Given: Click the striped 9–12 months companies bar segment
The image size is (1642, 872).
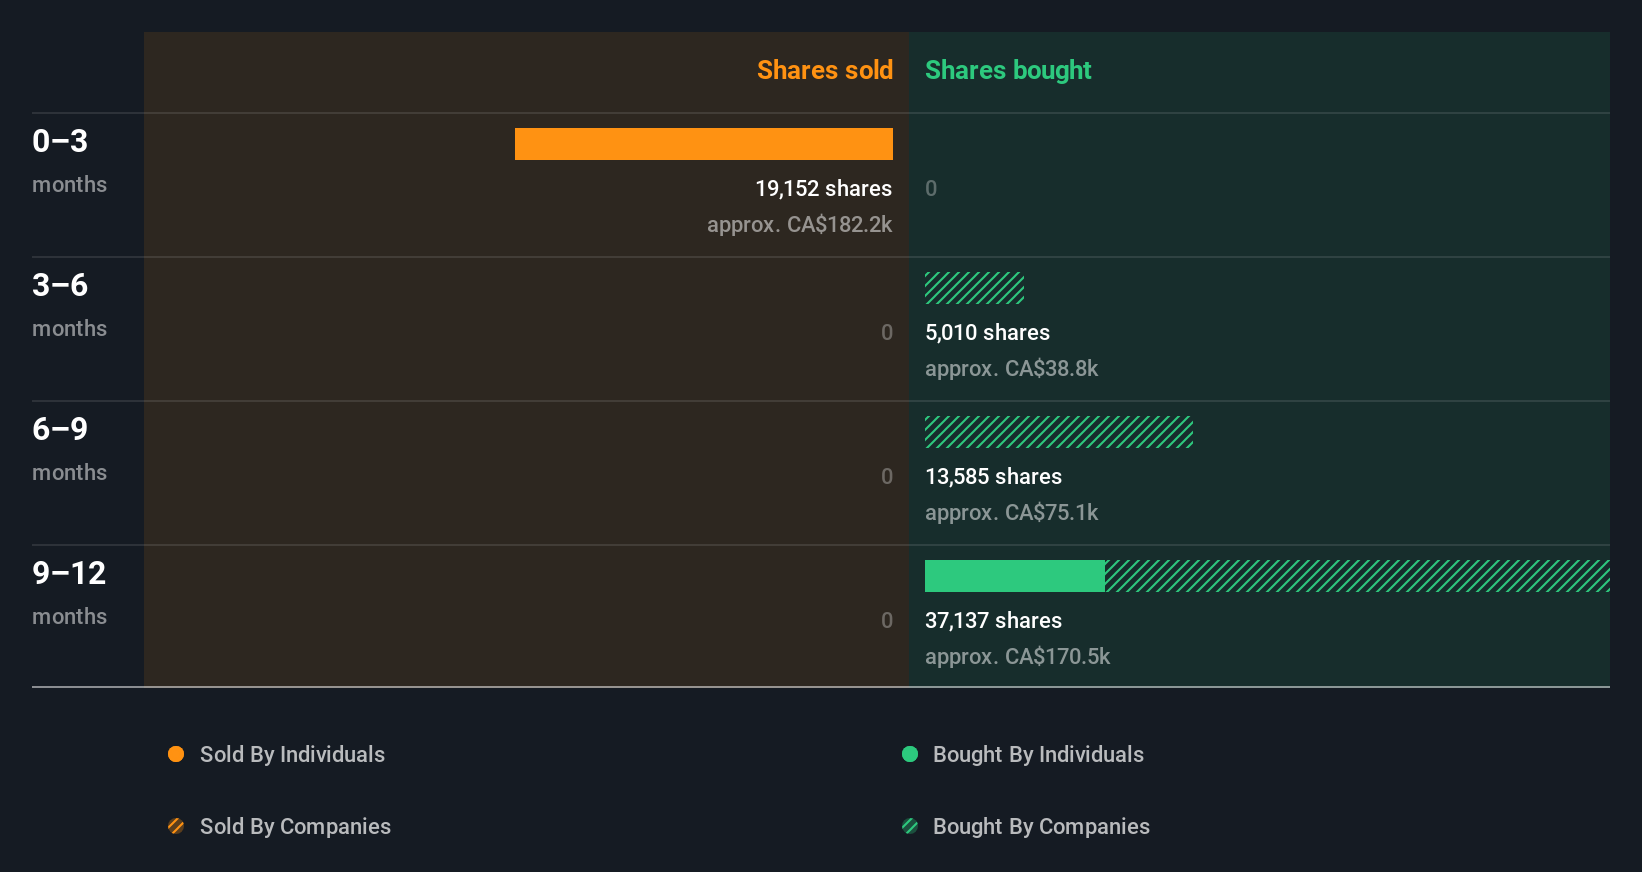Looking at the screenshot, I should coord(1357,576).
